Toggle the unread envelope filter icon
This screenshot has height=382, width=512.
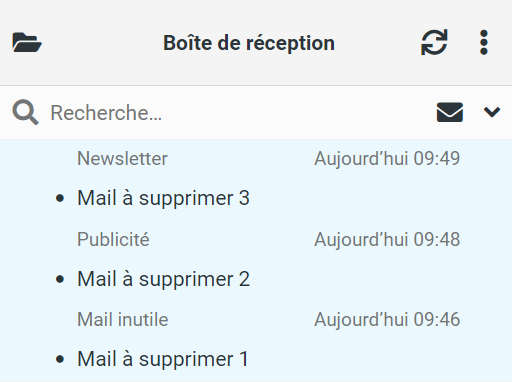[x=450, y=112]
